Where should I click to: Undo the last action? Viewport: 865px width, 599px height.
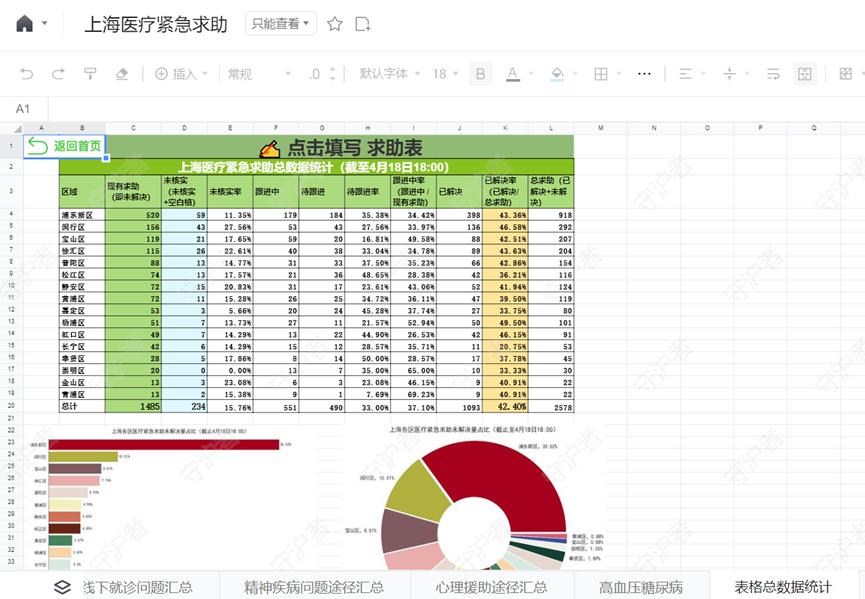[25, 73]
